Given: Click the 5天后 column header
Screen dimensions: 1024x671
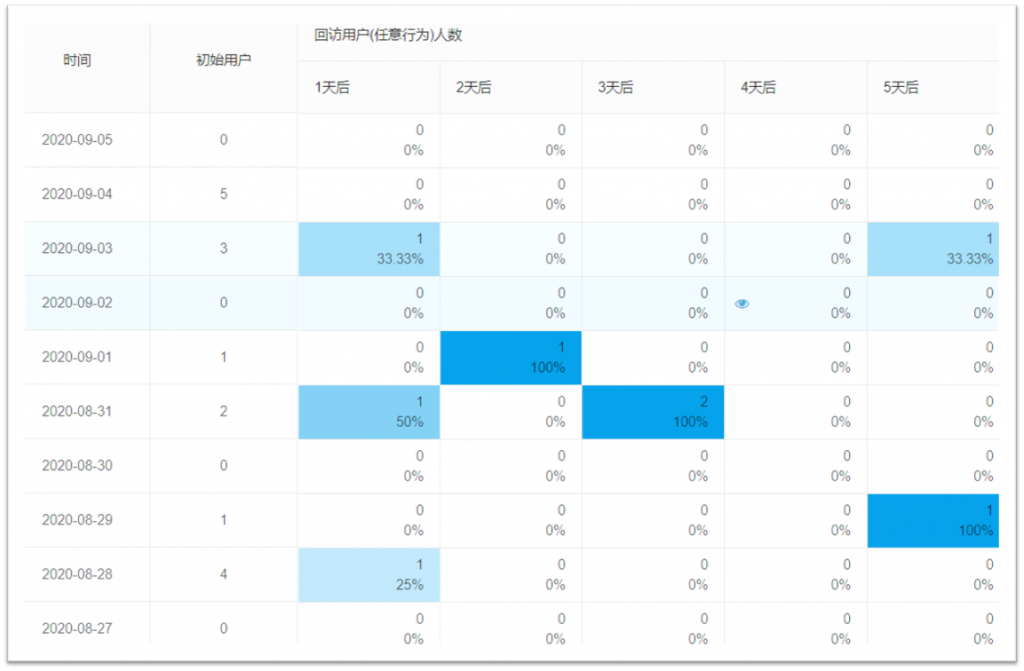Looking at the screenshot, I should coord(900,87).
